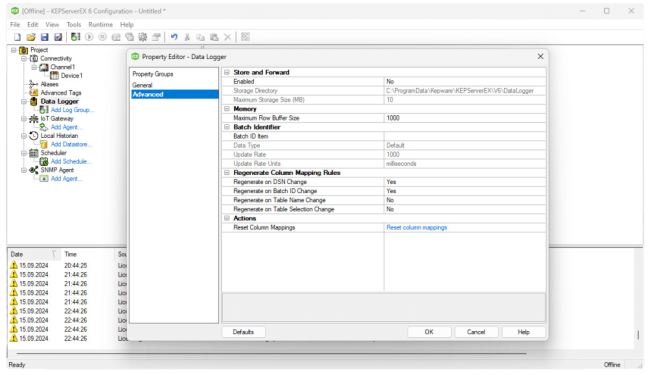Click the grayed play (start) toolbar icon

pyautogui.click(x=89, y=37)
